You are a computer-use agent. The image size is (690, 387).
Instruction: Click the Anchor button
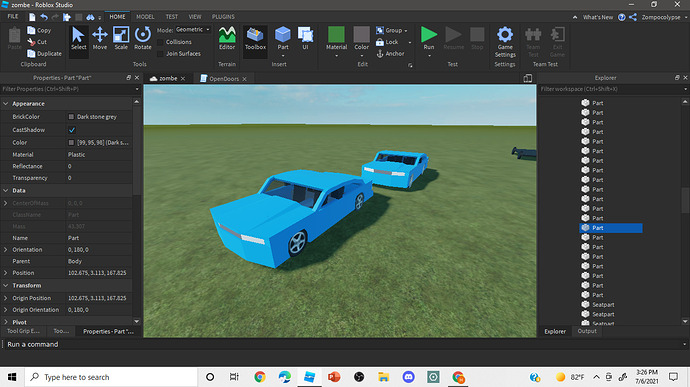(x=390, y=54)
